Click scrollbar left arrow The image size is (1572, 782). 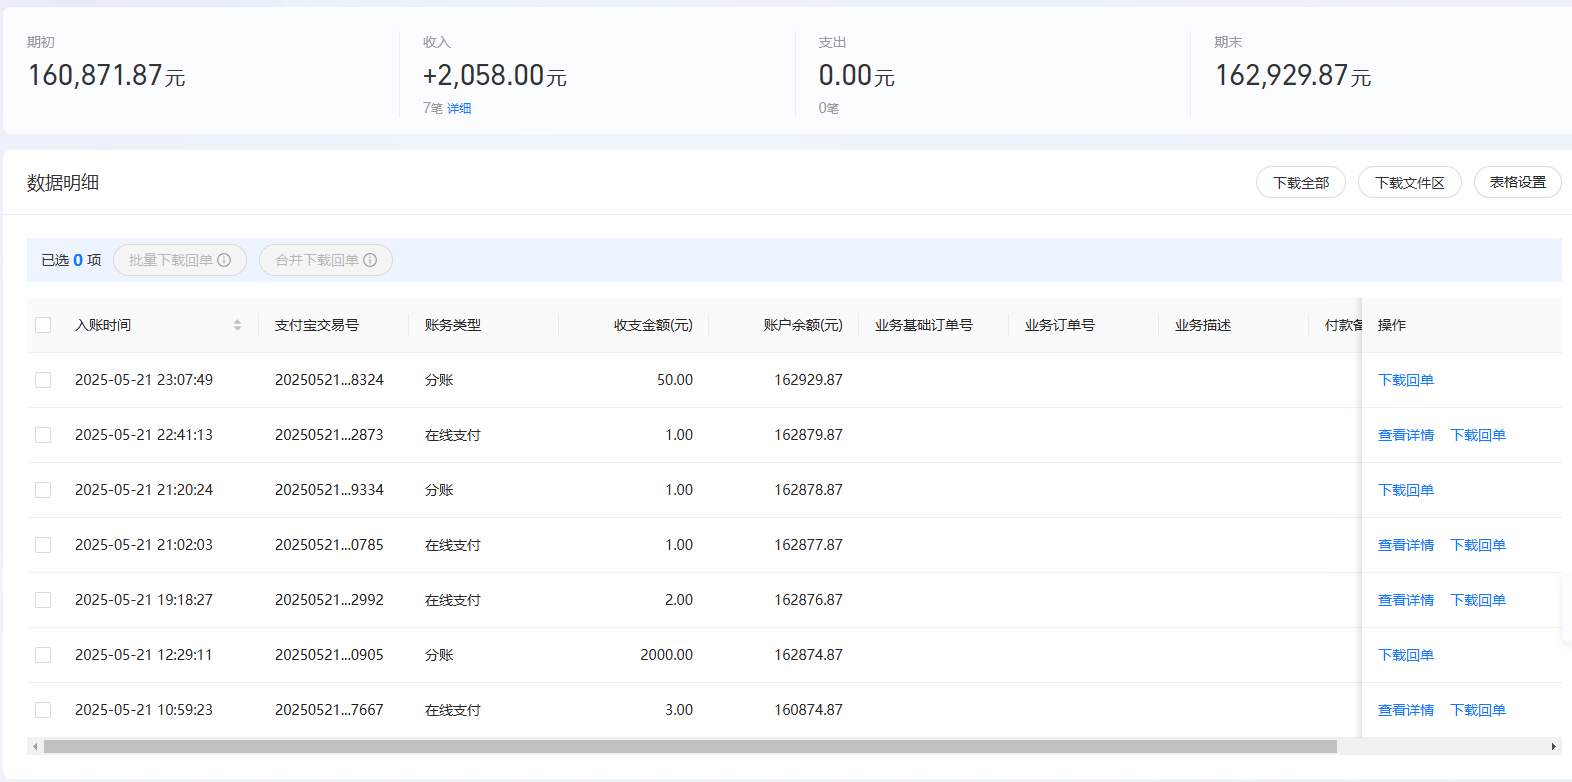click(x=35, y=746)
